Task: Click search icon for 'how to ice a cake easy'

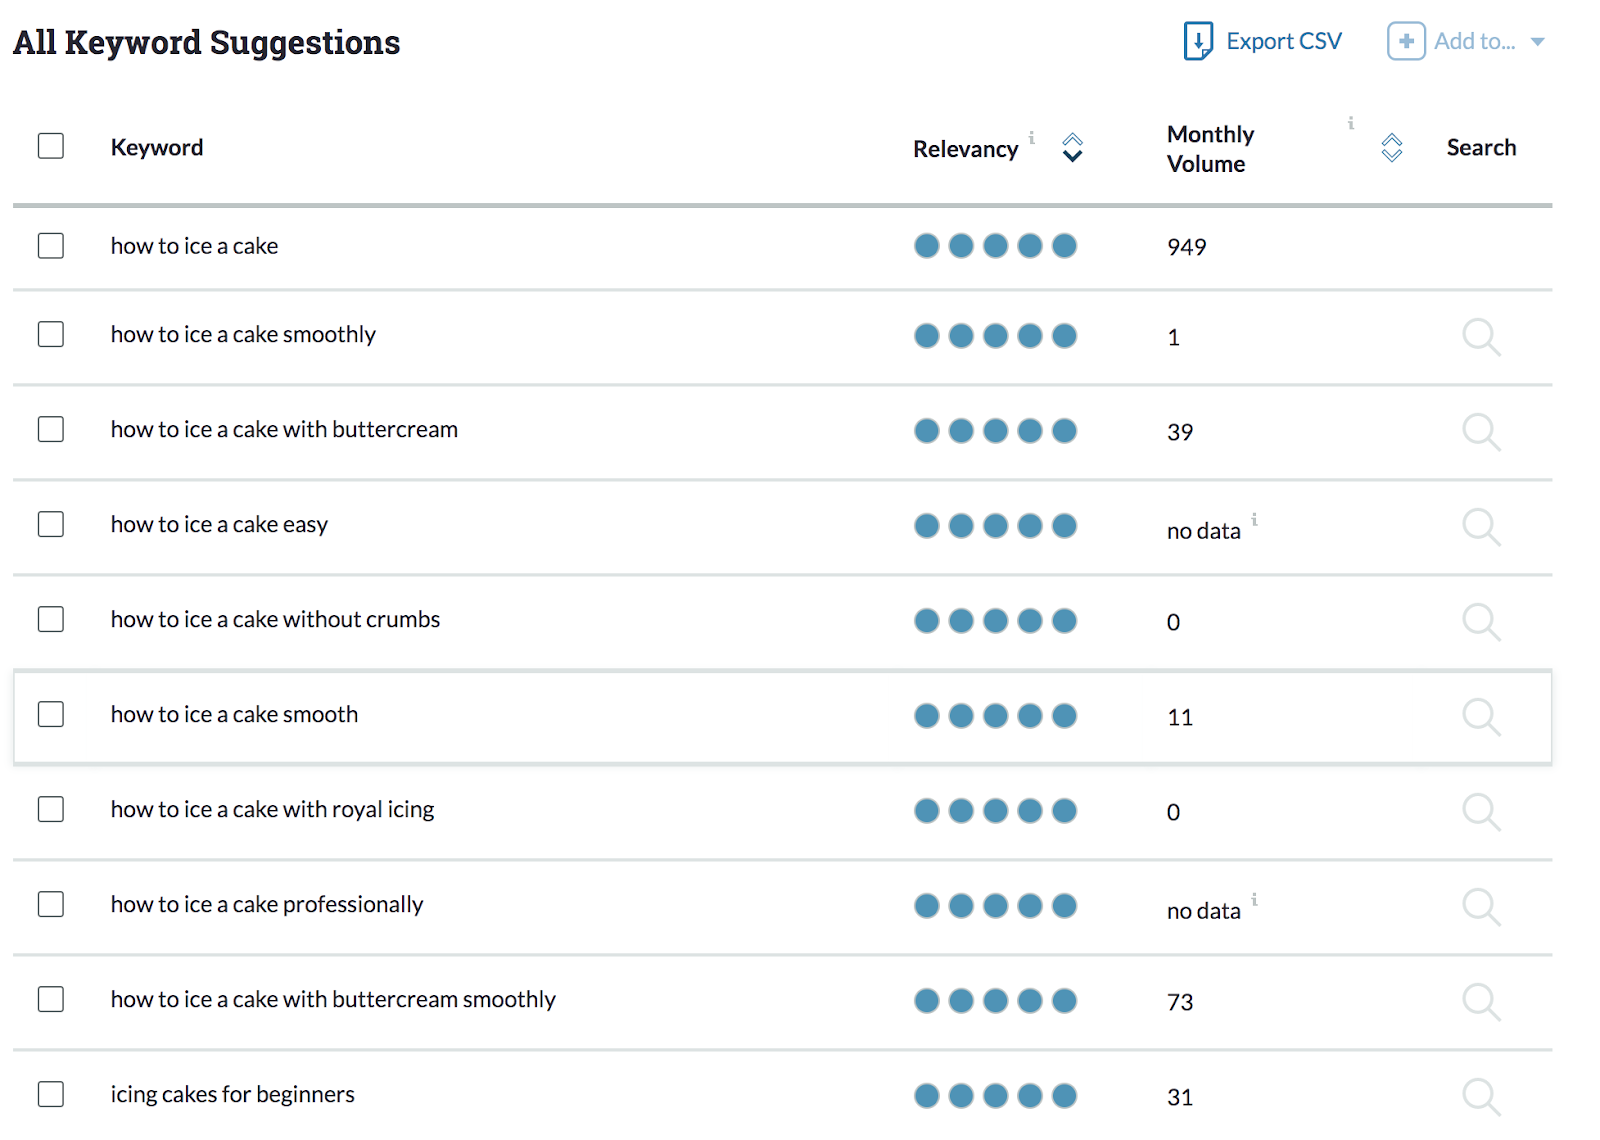Action: point(1480,527)
